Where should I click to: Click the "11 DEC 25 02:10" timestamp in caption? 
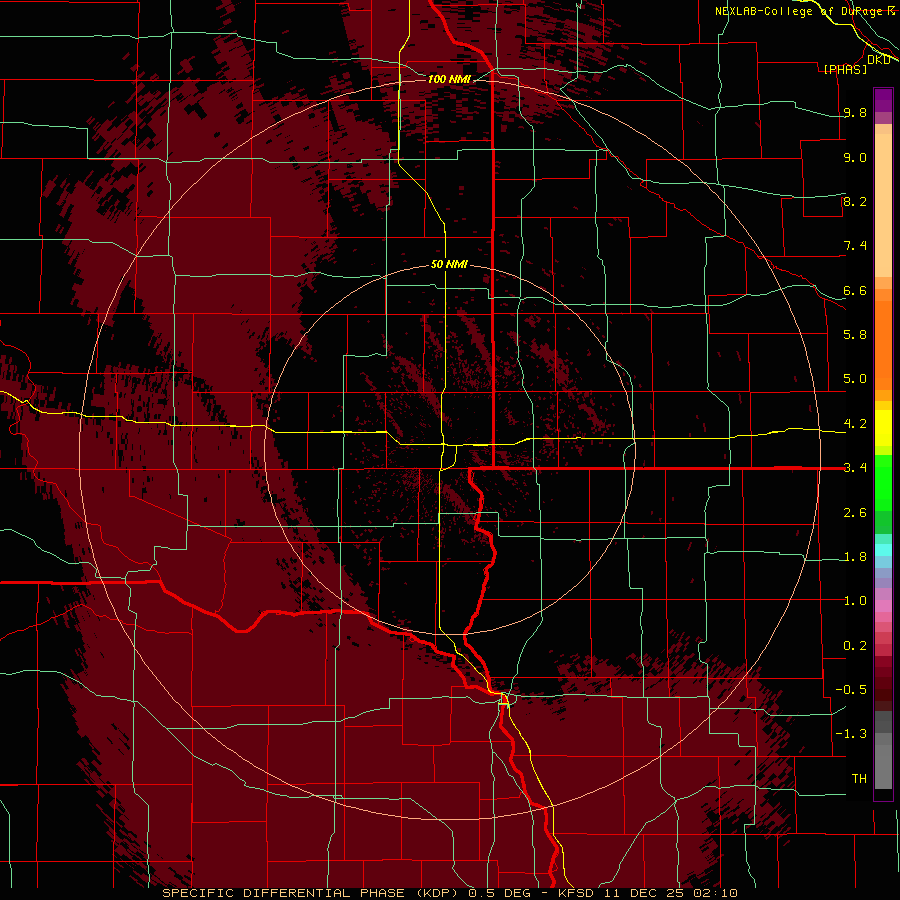[670, 893]
